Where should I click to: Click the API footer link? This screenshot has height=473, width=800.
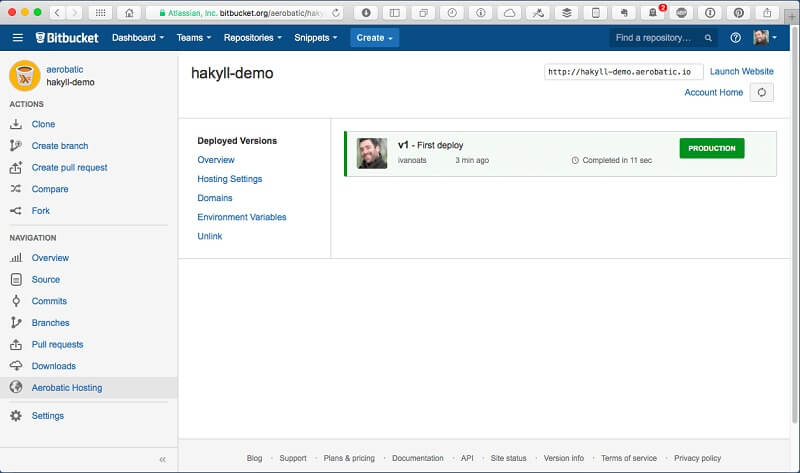coord(467,458)
